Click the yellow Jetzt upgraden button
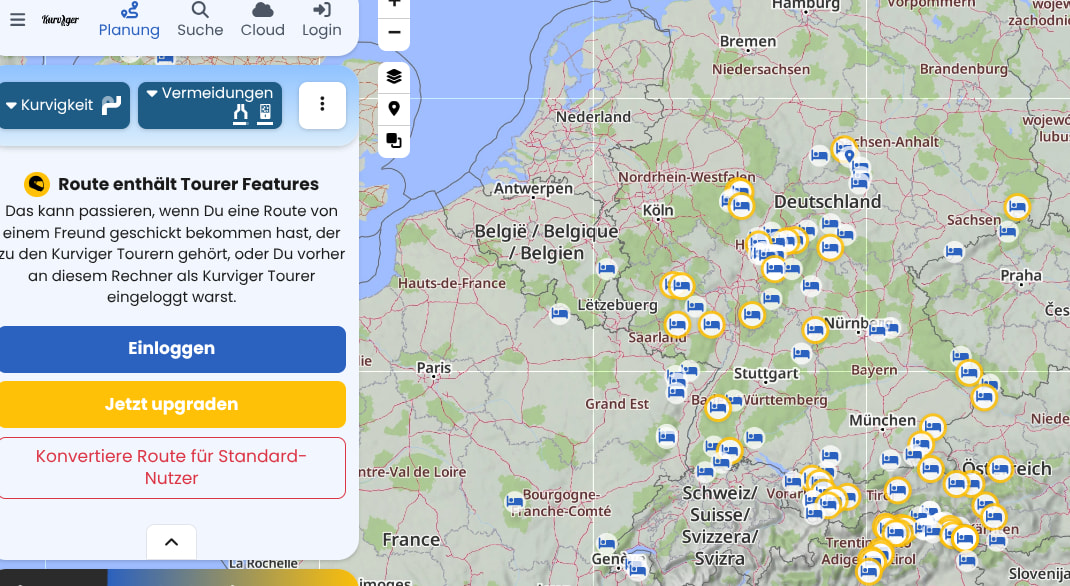The image size is (1070, 586). coord(172,404)
